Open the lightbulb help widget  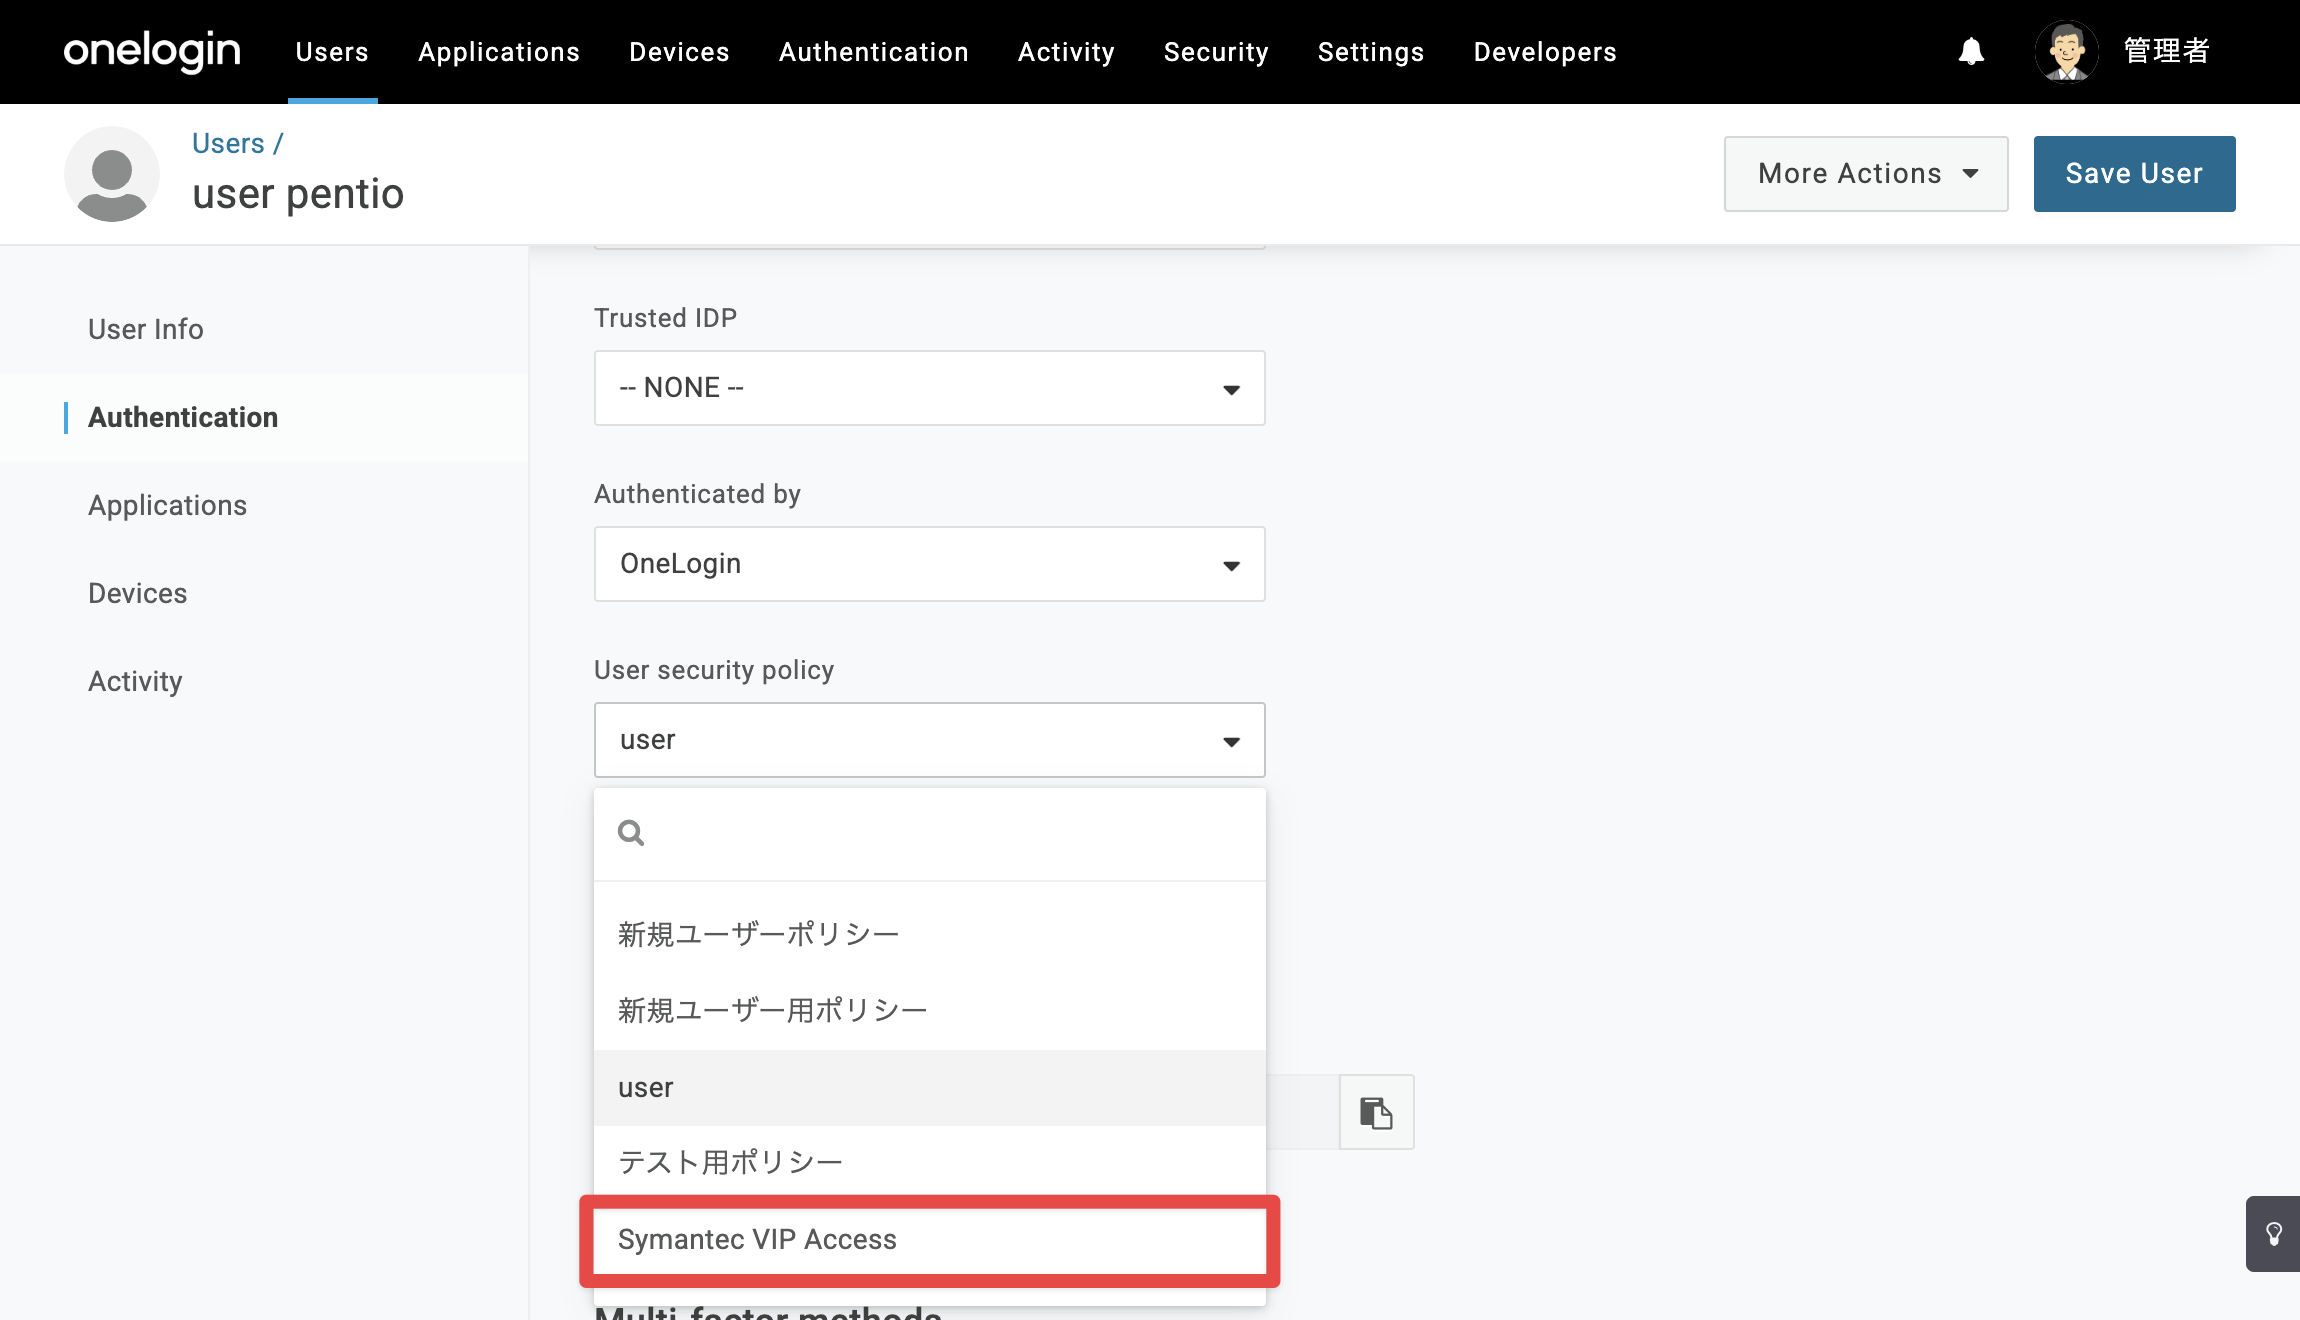[2273, 1234]
